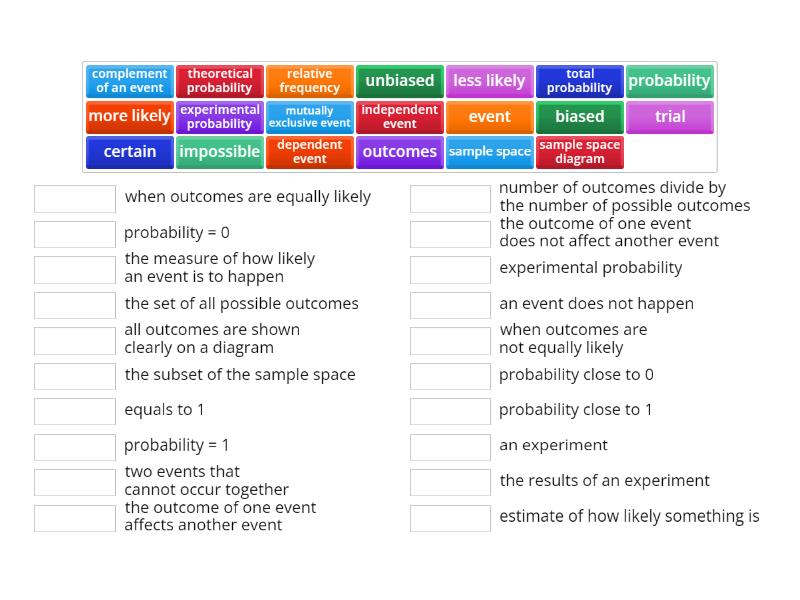Choose the 'sample space diagram' tile

pyautogui.click(x=580, y=152)
